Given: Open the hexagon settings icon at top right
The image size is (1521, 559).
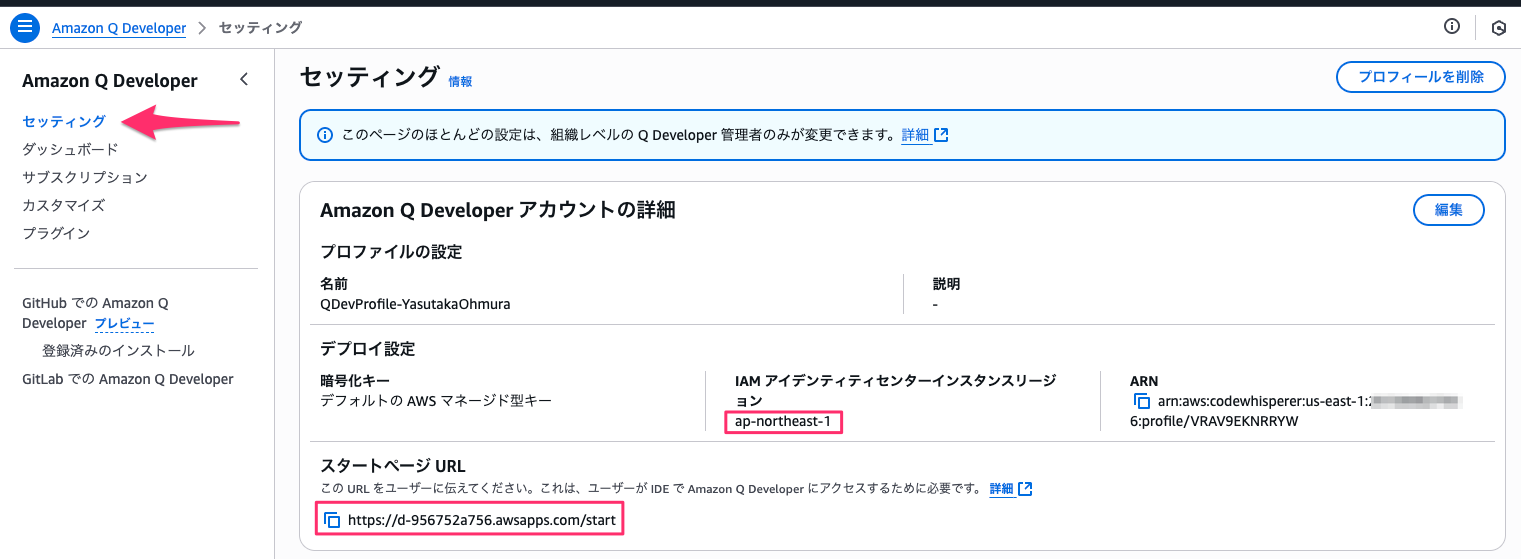Looking at the screenshot, I should click(1498, 28).
